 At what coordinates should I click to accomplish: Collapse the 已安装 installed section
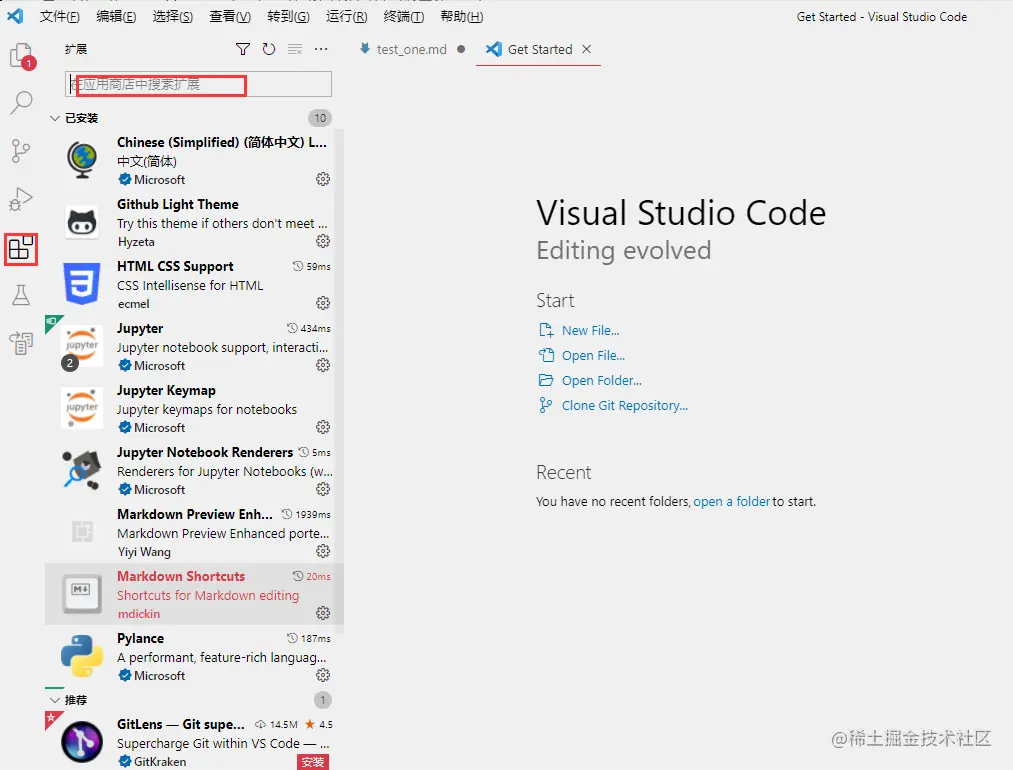click(55, 118)
